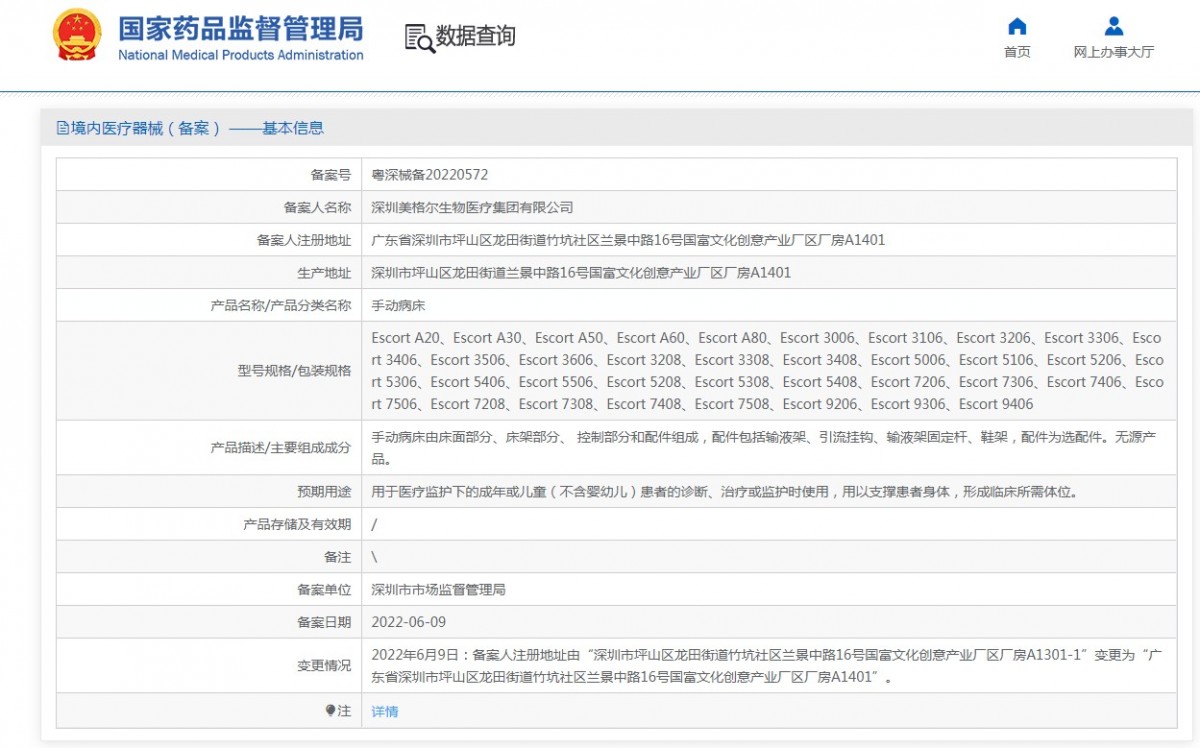
Task: Click the 备案号 label cell
Action: pyautogui.click(x=331, y=175)
